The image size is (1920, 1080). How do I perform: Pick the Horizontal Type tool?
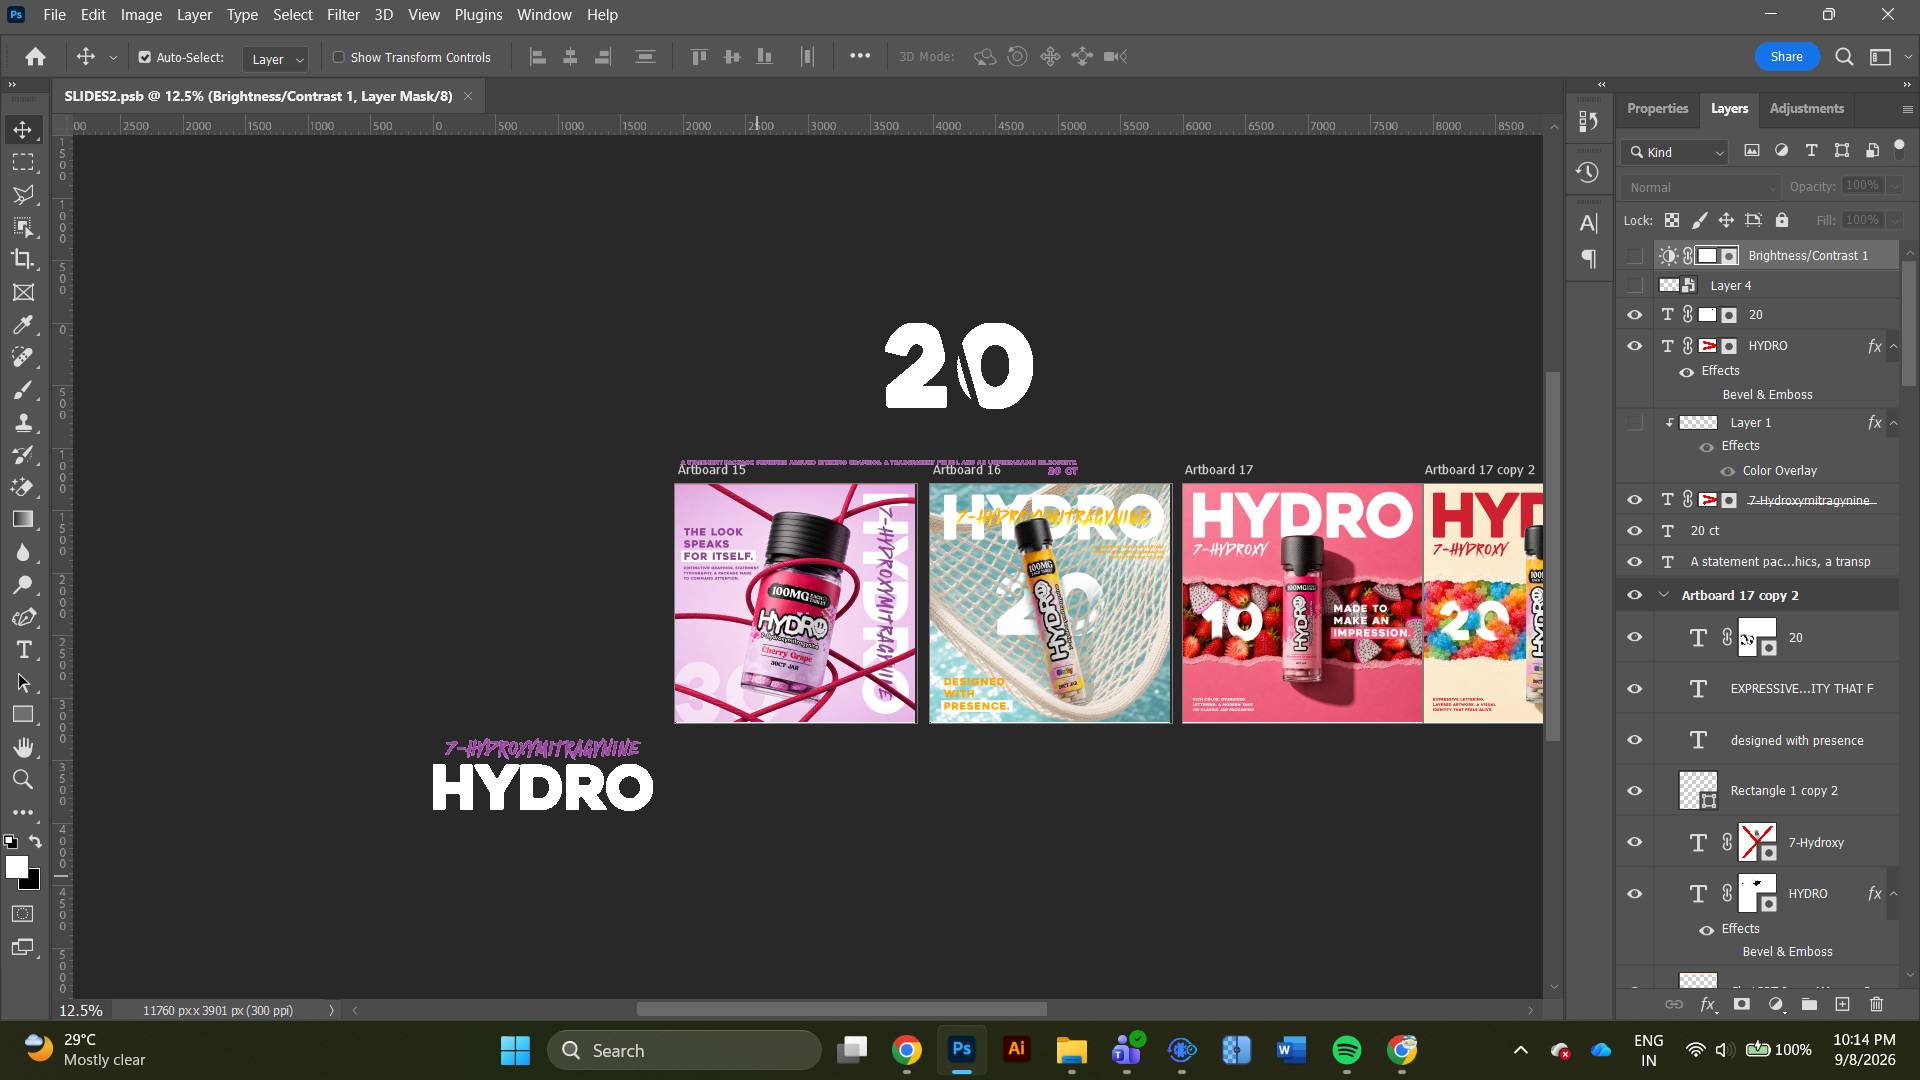23,650
